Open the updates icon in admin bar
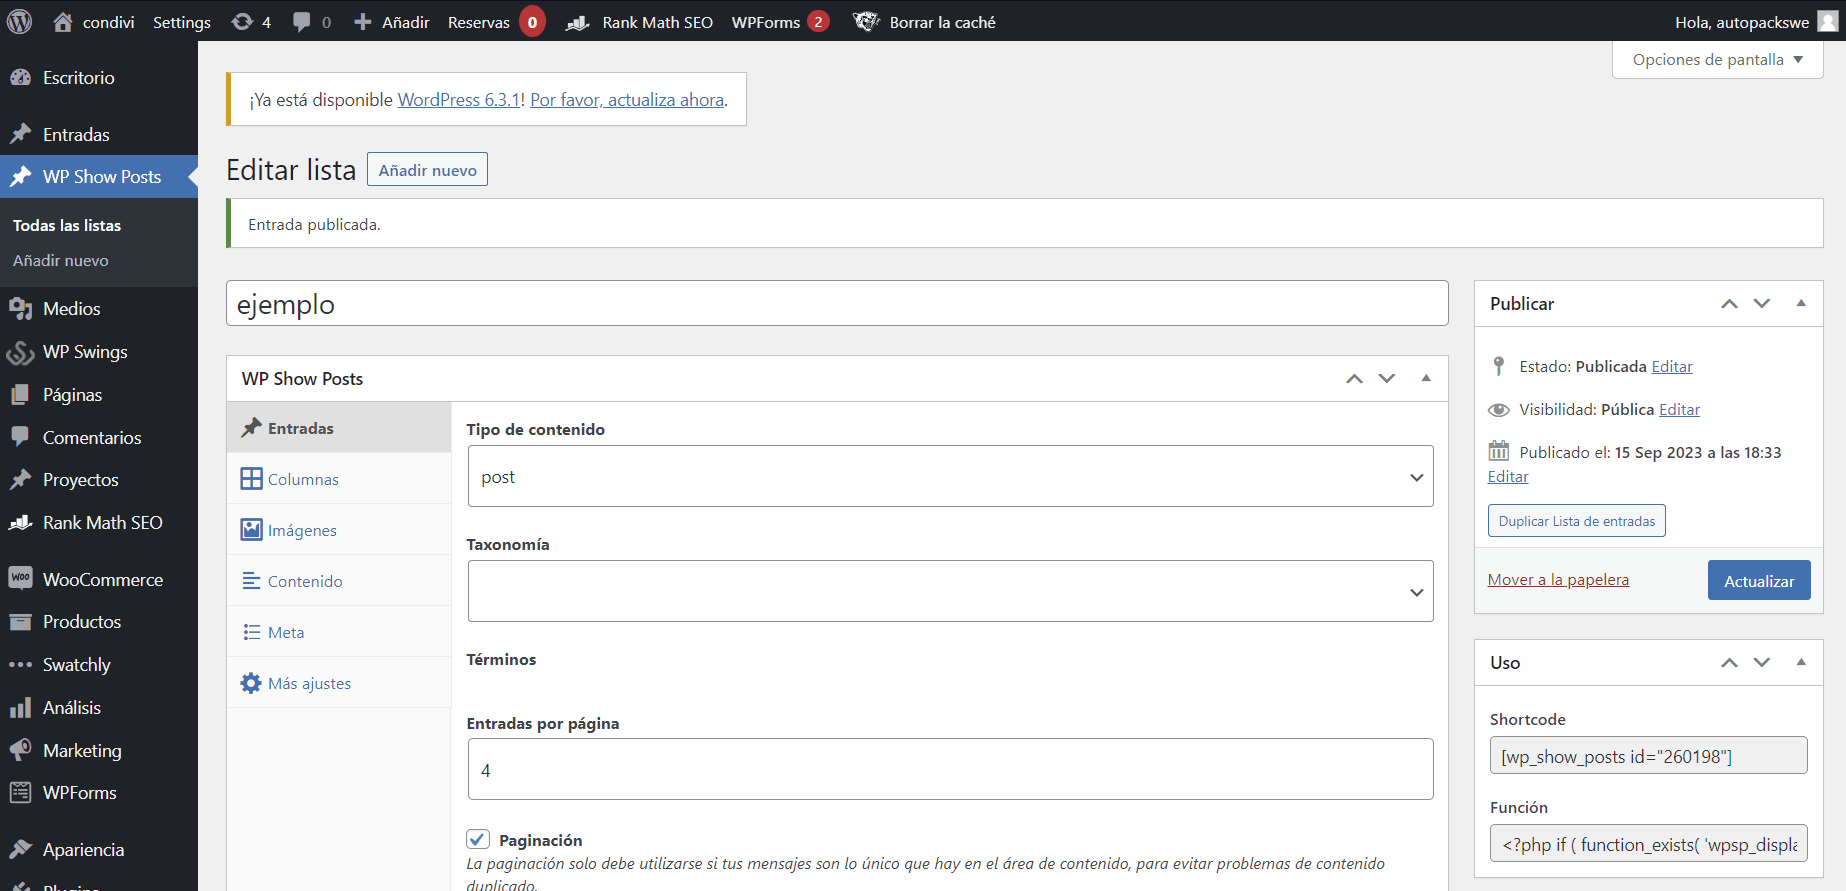Screen dimensions: 1846x891 click(242, 22)
